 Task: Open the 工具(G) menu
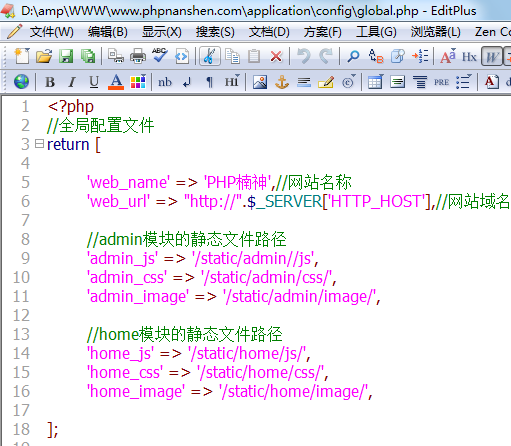point(376,32)
